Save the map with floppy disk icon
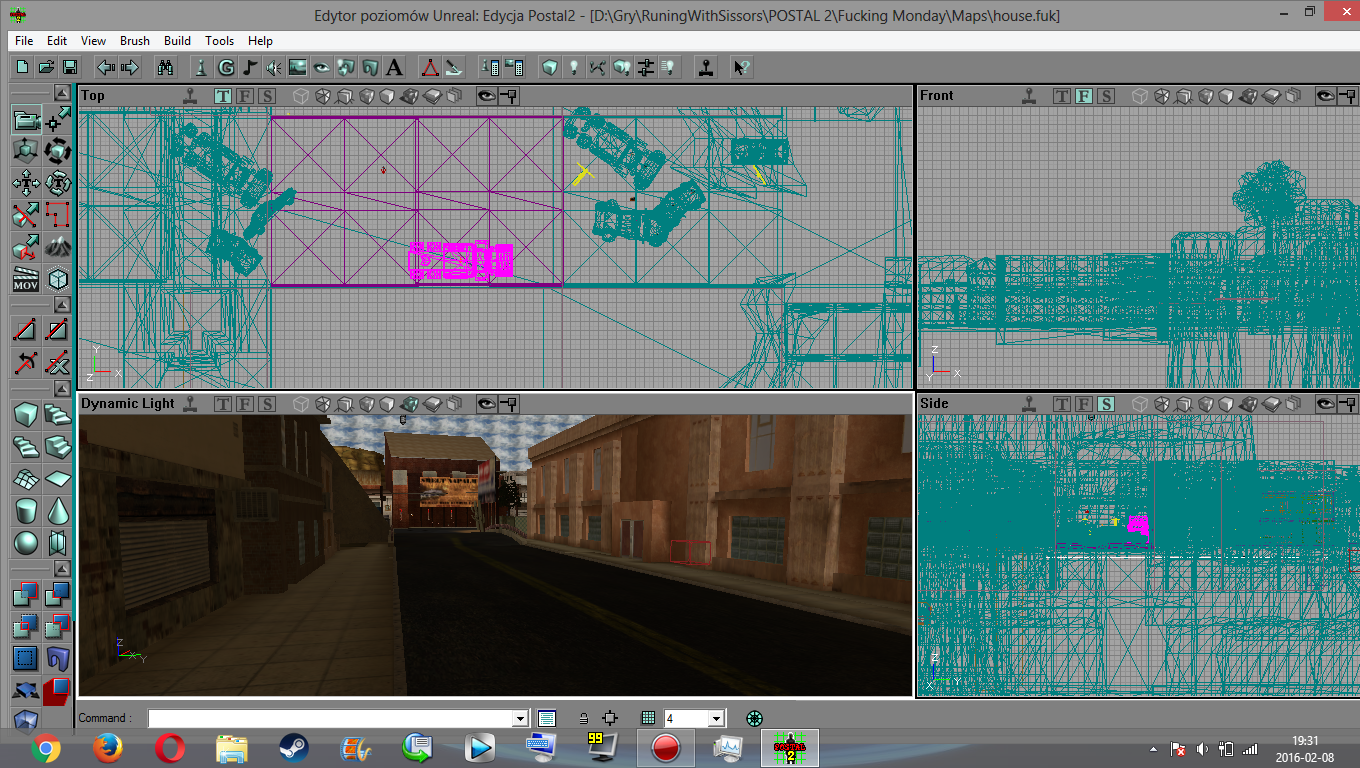 70,67
